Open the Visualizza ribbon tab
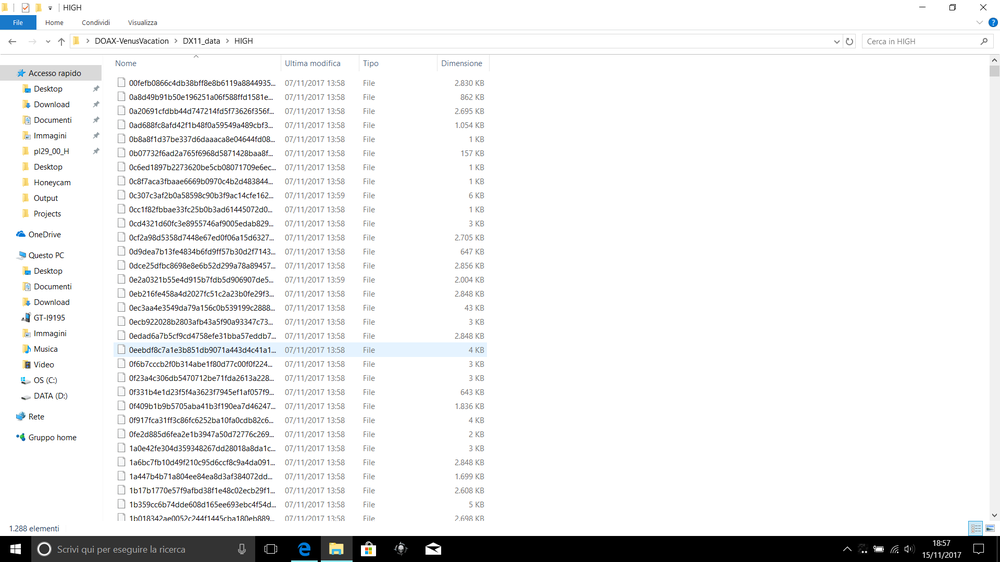Viewport: 1000px width, 562px height. [x=142, y=22]
